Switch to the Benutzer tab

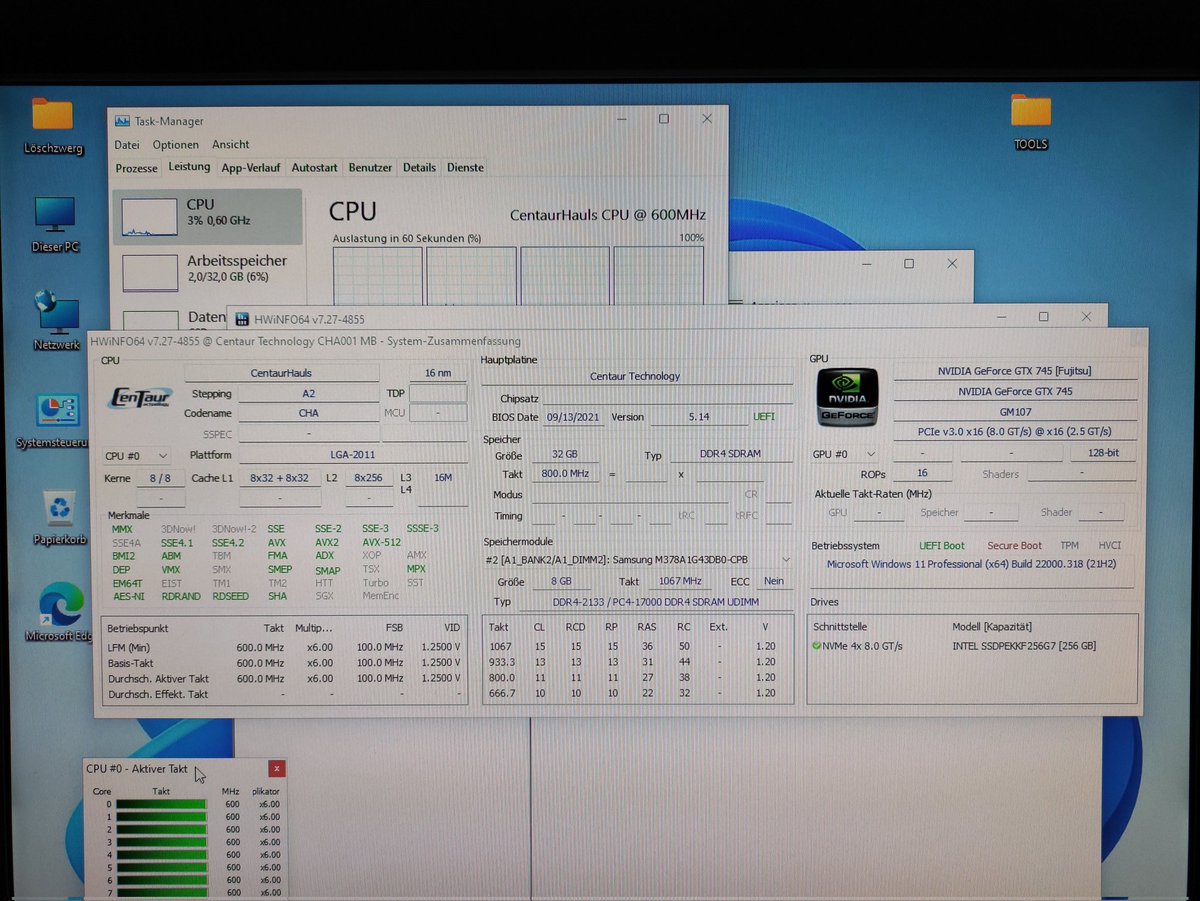[x=370, y=168]
